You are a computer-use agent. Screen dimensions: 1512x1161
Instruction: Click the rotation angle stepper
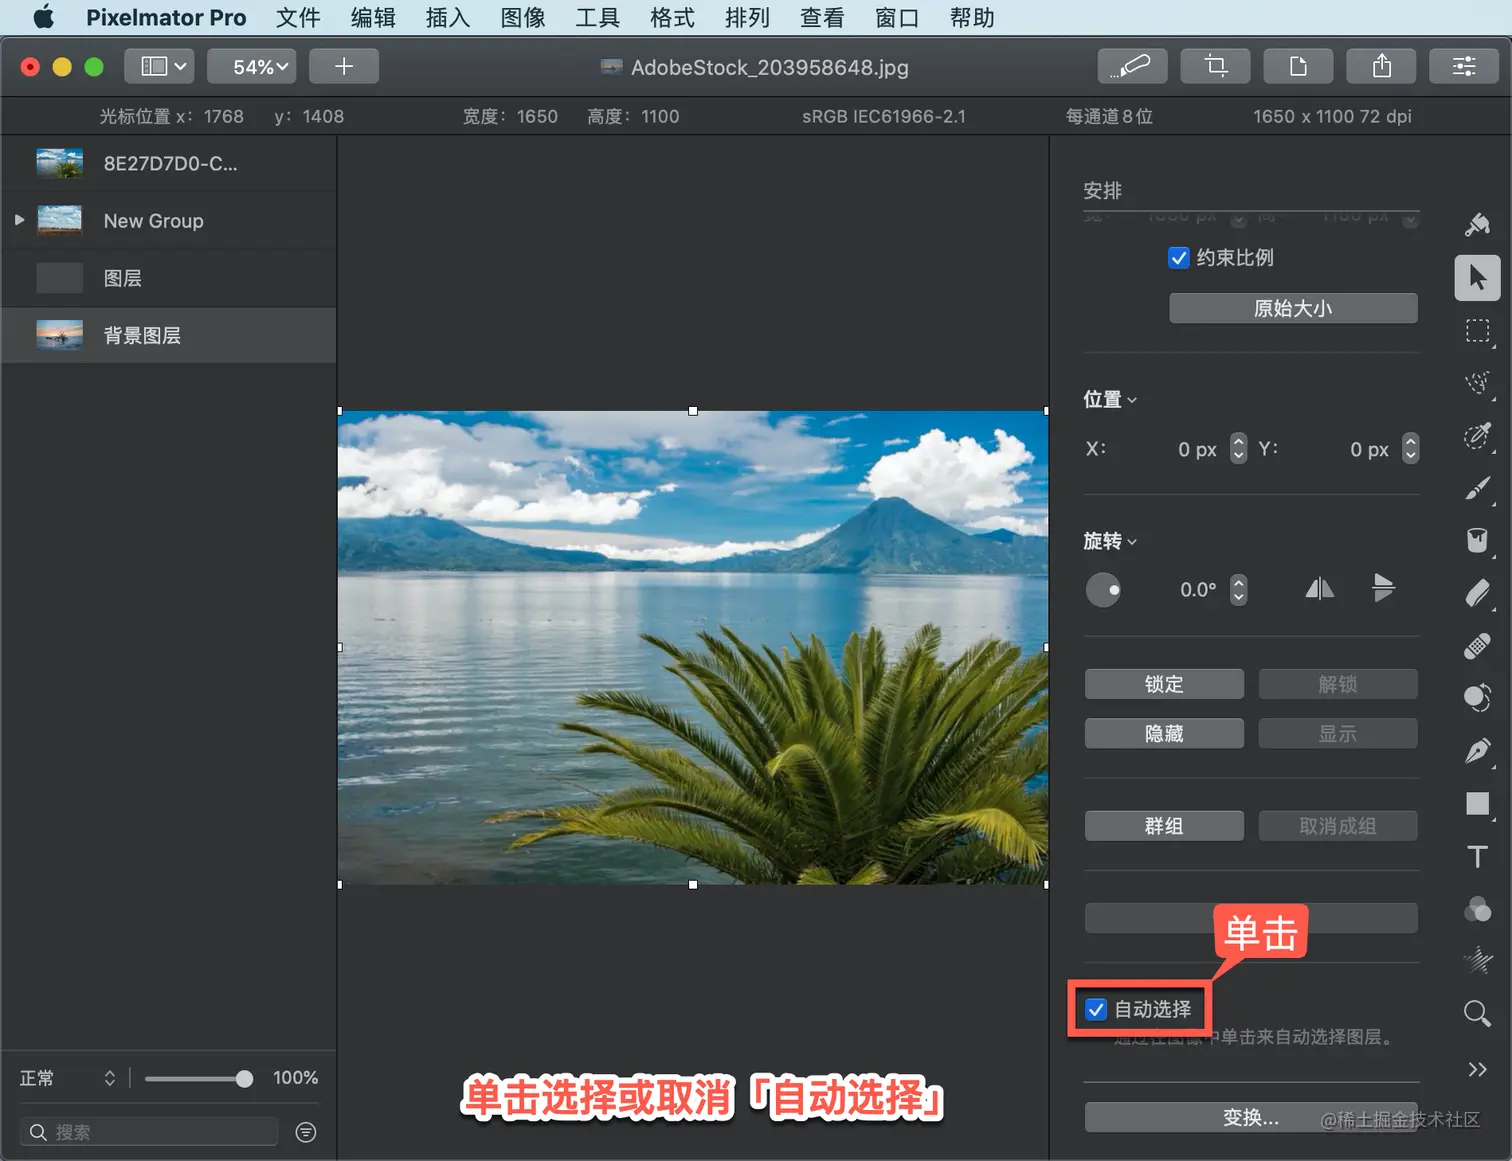point(1238,589)
